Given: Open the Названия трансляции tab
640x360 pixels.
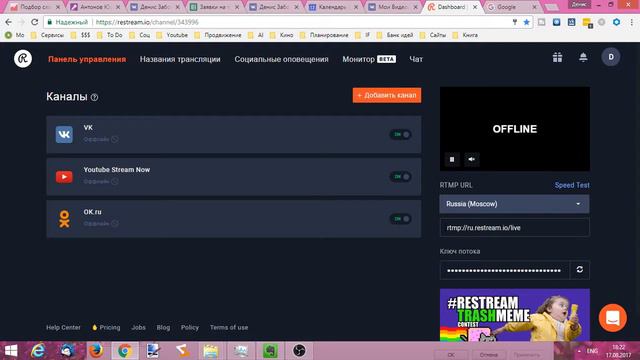Looking at the screenshot, I should [180, 59].
